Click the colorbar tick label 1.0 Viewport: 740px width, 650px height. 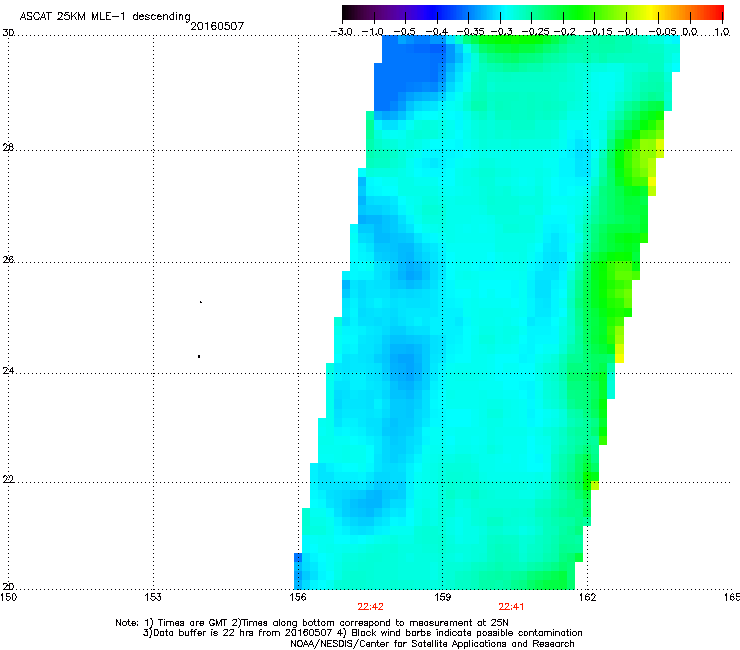click(x=723, y=32)
